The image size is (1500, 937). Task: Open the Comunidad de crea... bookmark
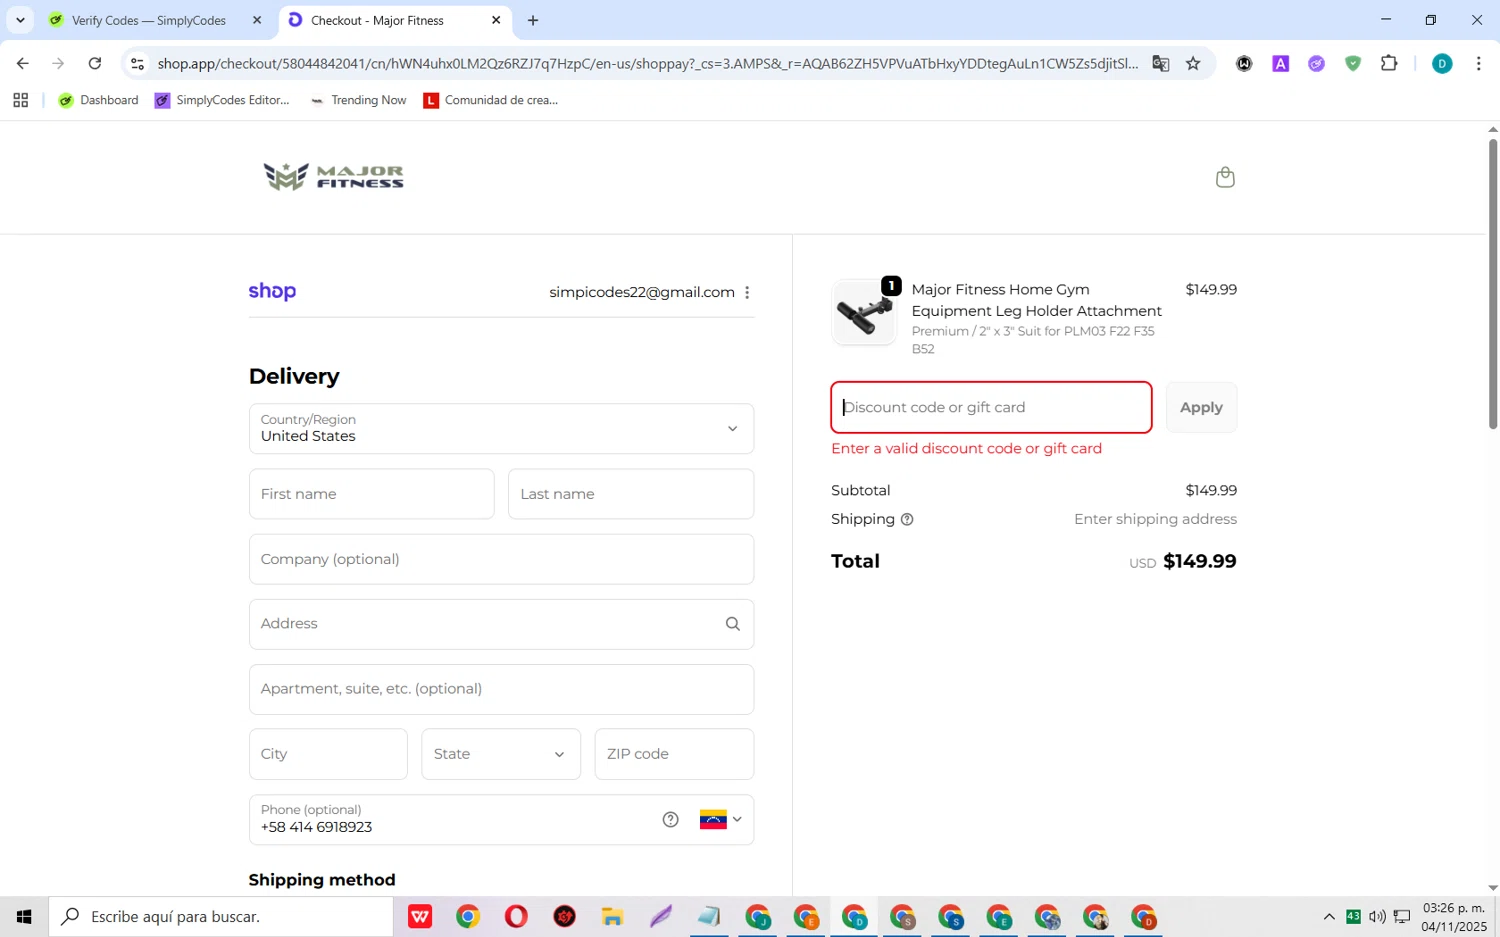[x=490, y=100]
